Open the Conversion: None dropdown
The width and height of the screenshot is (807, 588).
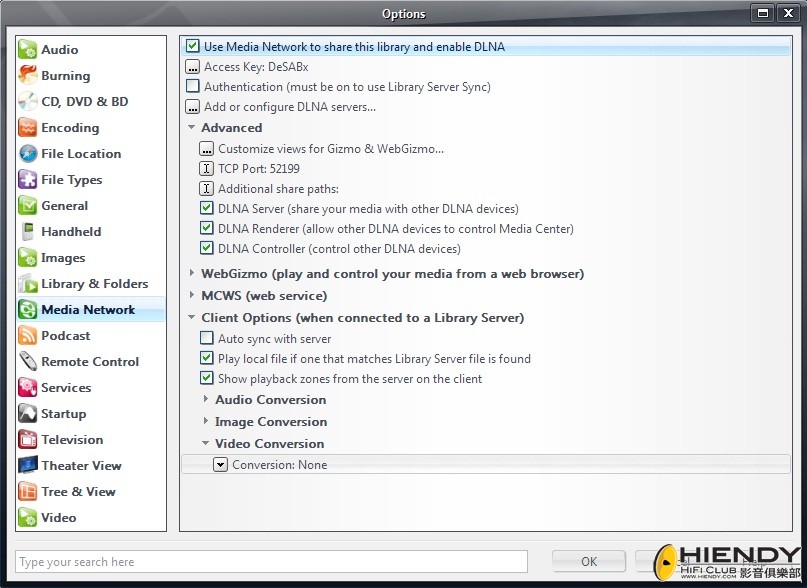coord(220,464)
